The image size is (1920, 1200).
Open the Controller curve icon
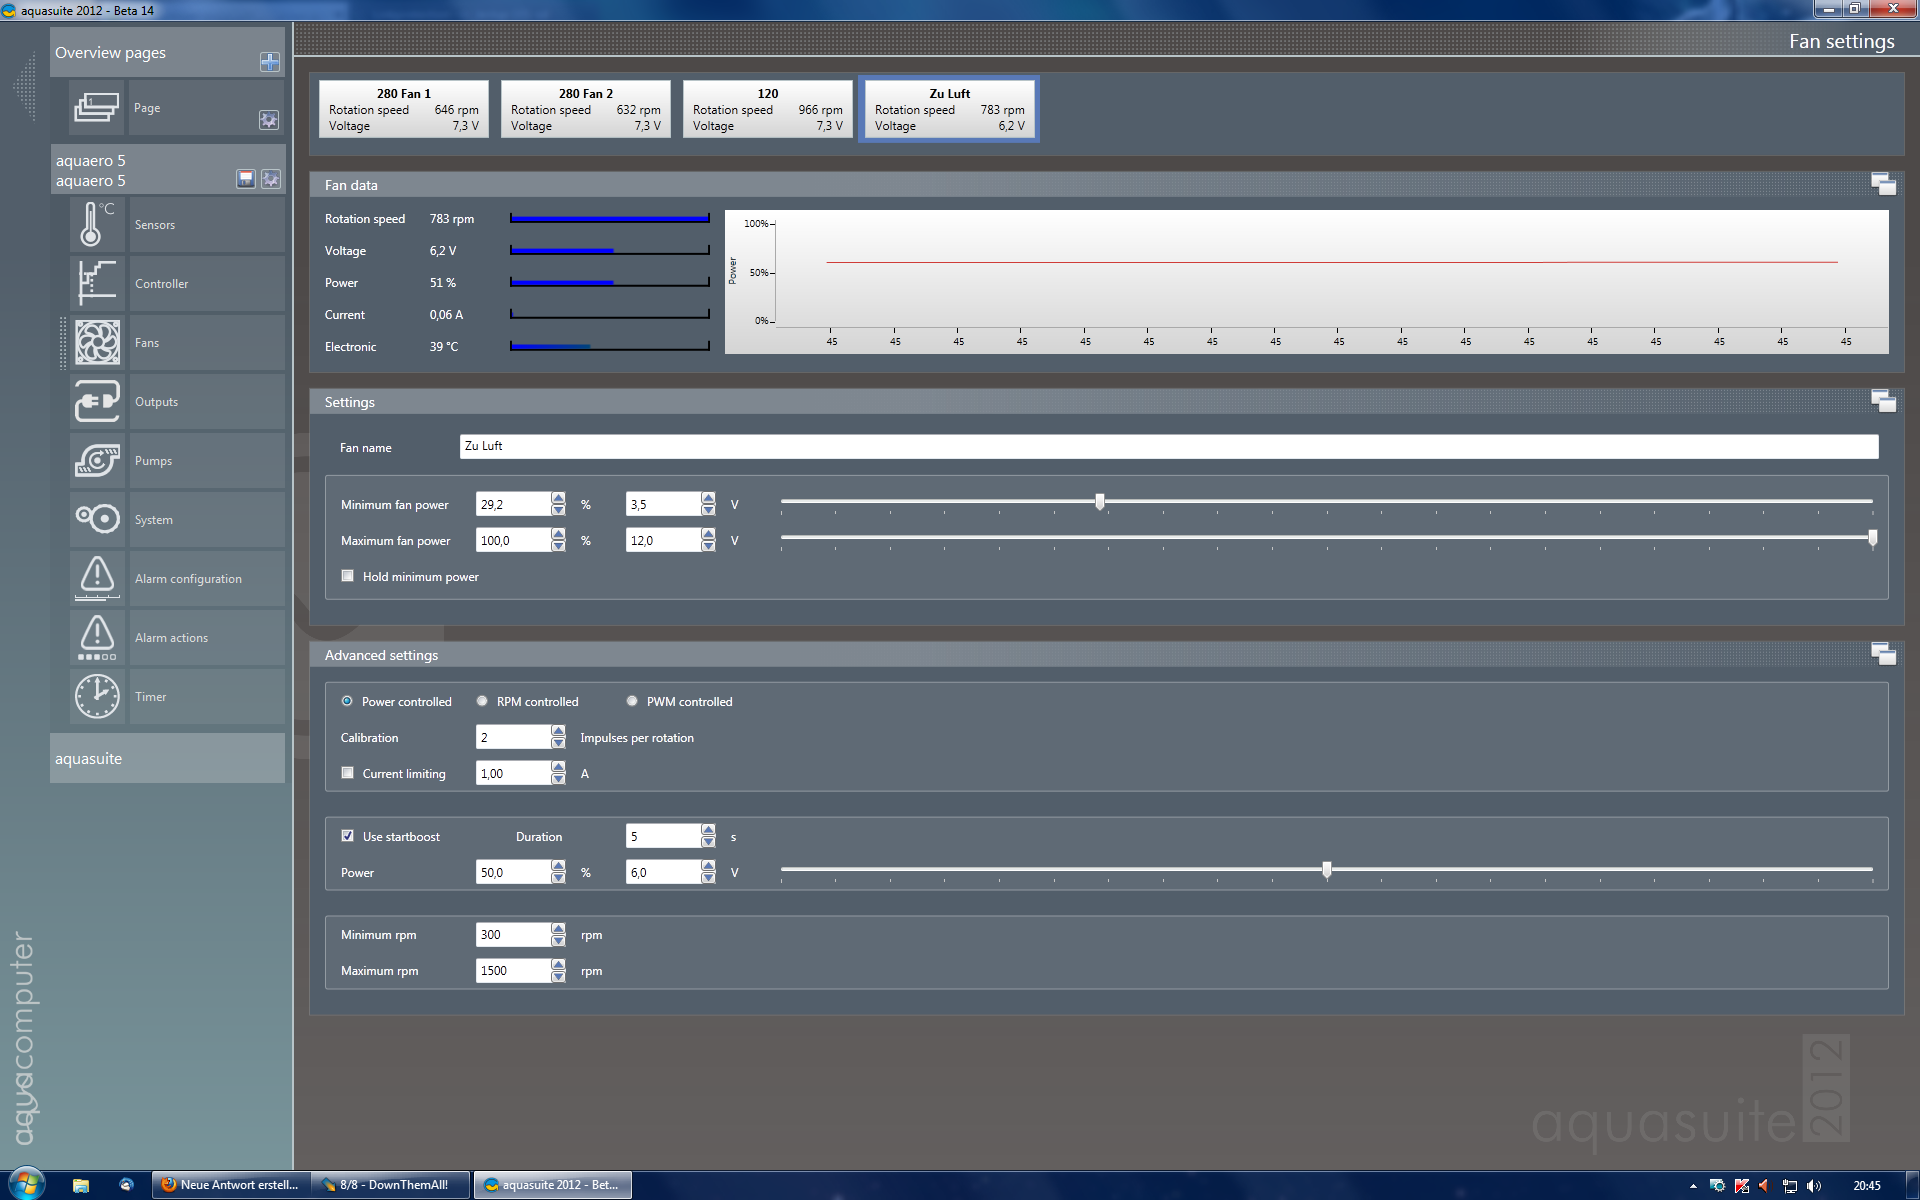point(97,284)
